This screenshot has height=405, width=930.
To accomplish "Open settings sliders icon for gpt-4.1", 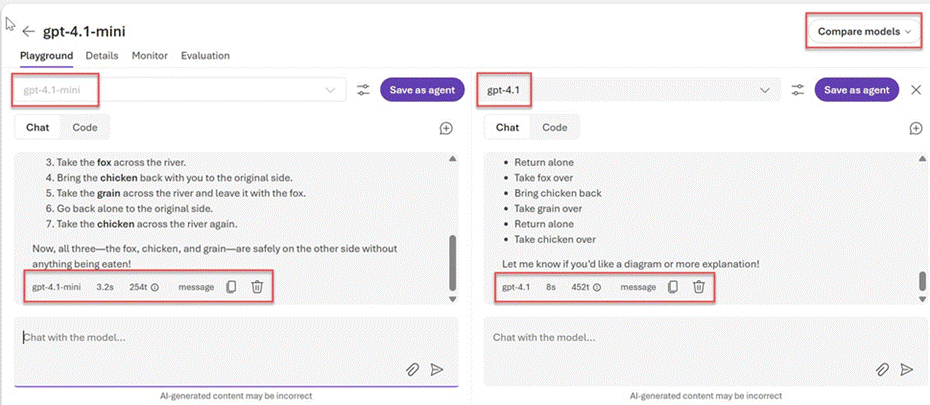I will (x=798, y=90).
